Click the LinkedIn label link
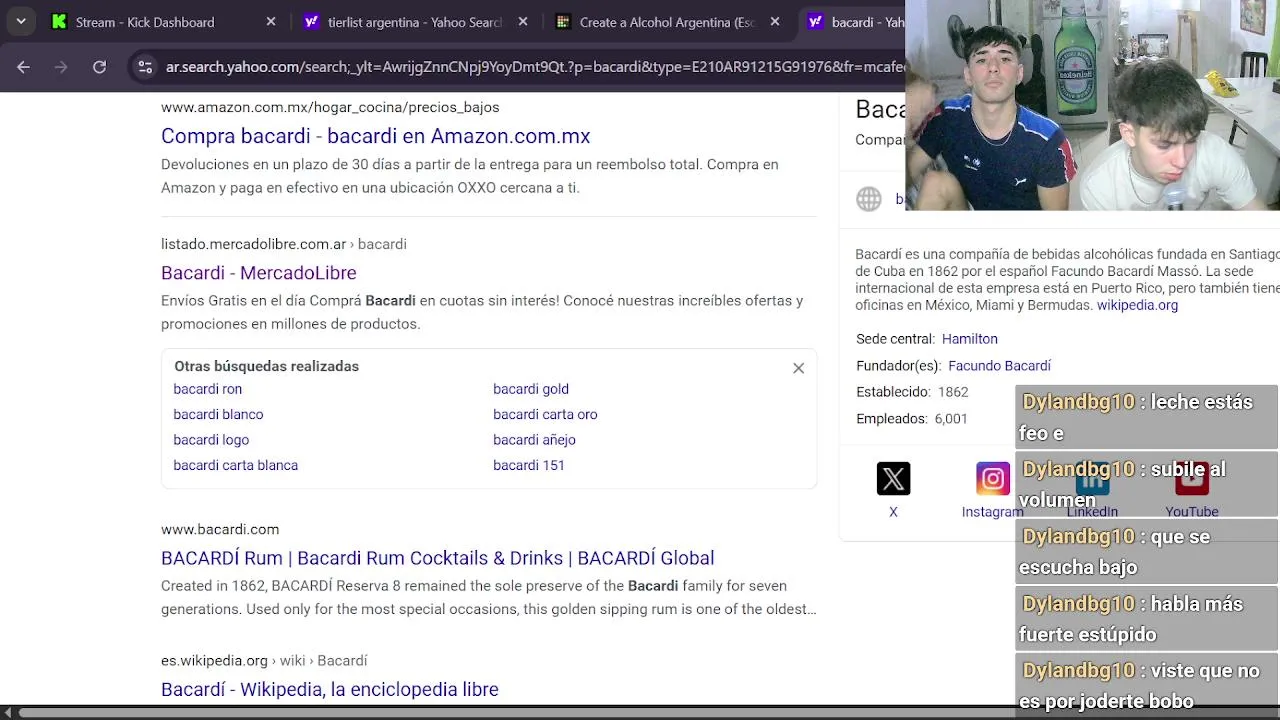Screen dimensions: 1280x720 1092,512
